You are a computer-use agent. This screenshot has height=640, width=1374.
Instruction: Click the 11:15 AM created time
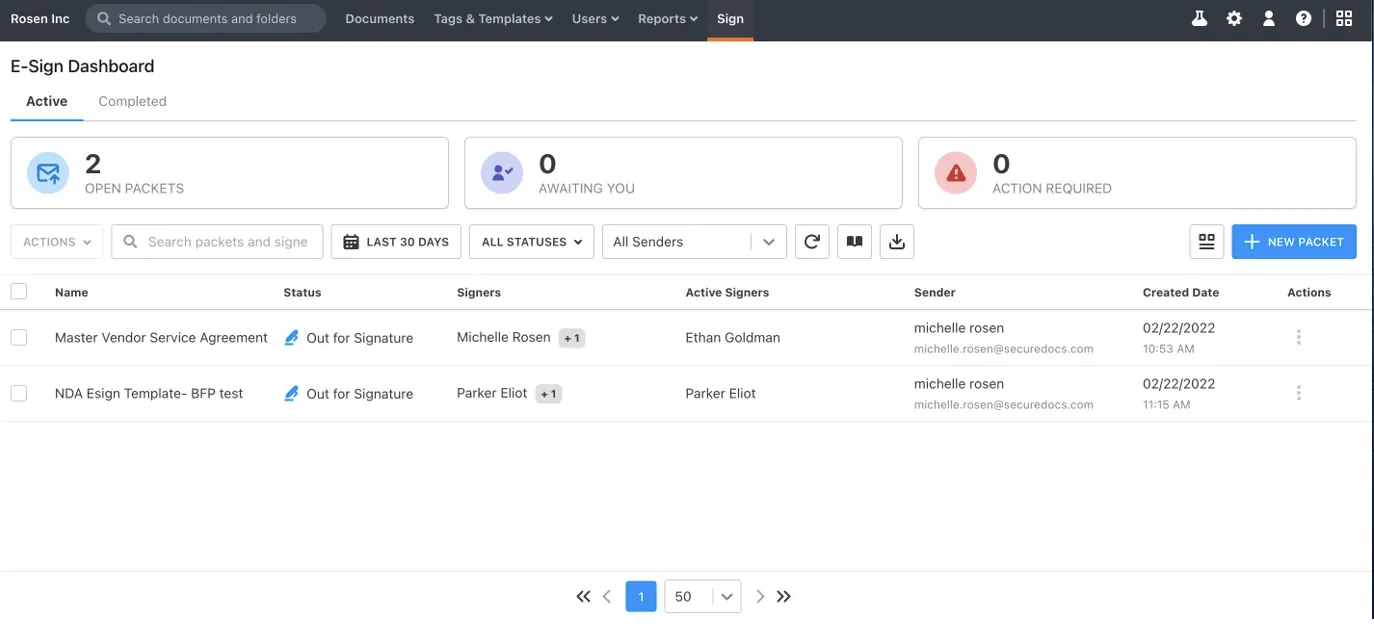[1167, 405]
